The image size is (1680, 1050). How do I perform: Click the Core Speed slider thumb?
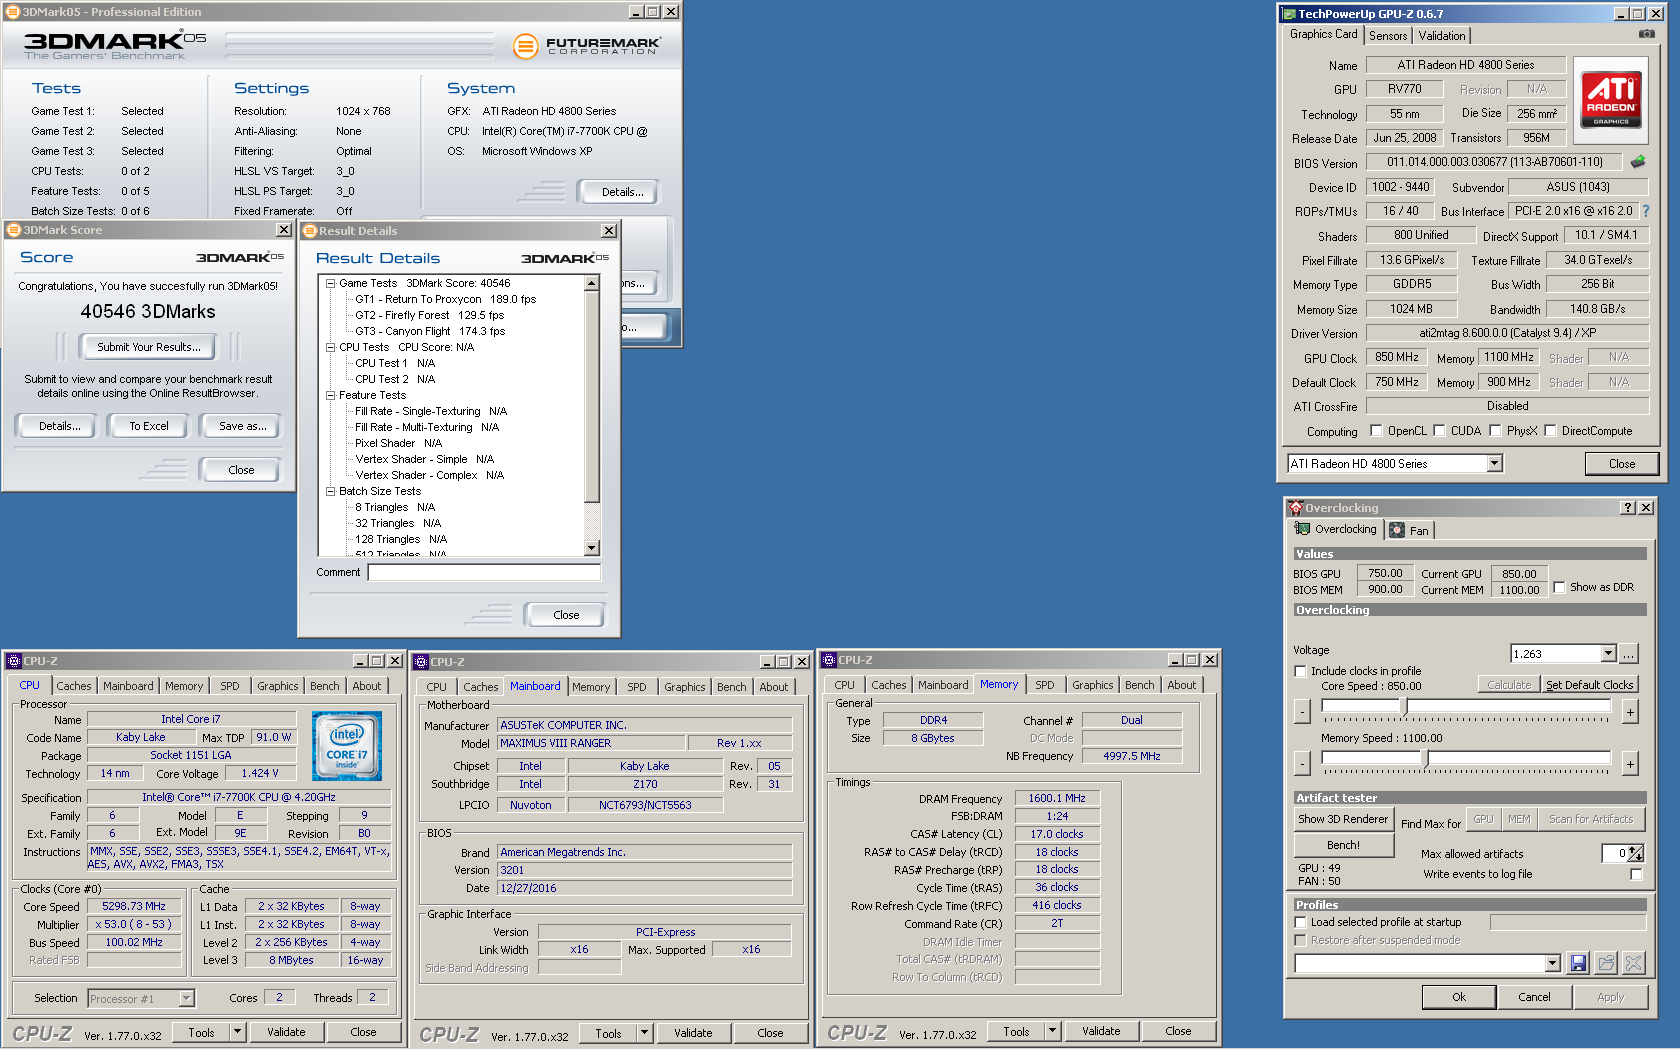pyautogui.click(x=1405, y=706)
